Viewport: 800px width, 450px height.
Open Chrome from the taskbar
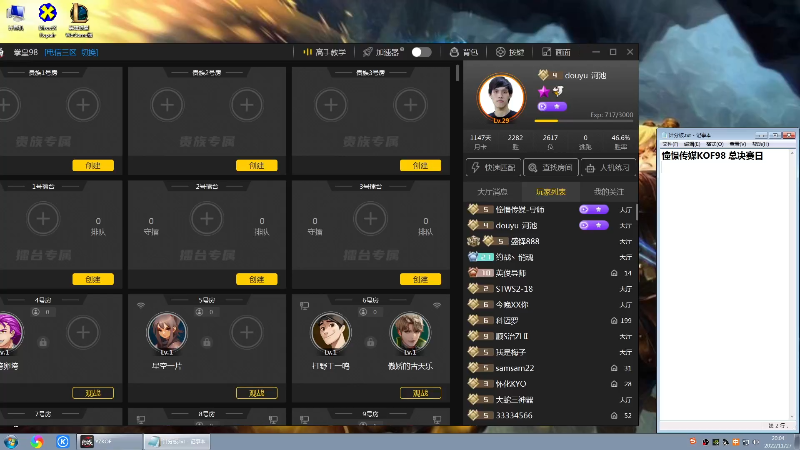point(37,441)
